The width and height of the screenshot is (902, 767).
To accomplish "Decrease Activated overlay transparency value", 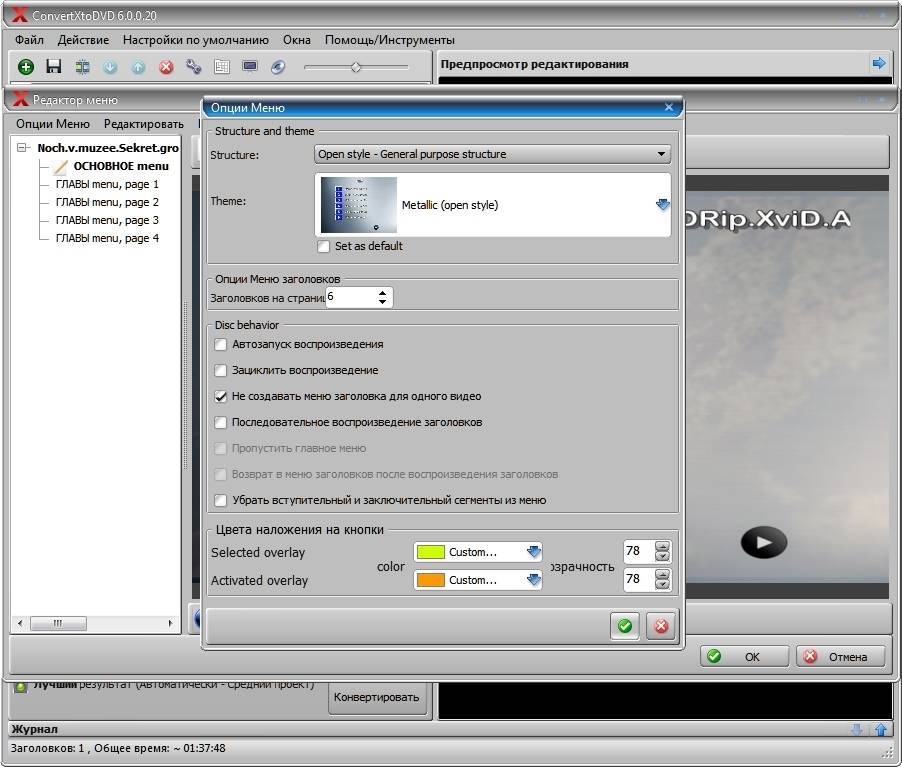I will click(662, 584).
